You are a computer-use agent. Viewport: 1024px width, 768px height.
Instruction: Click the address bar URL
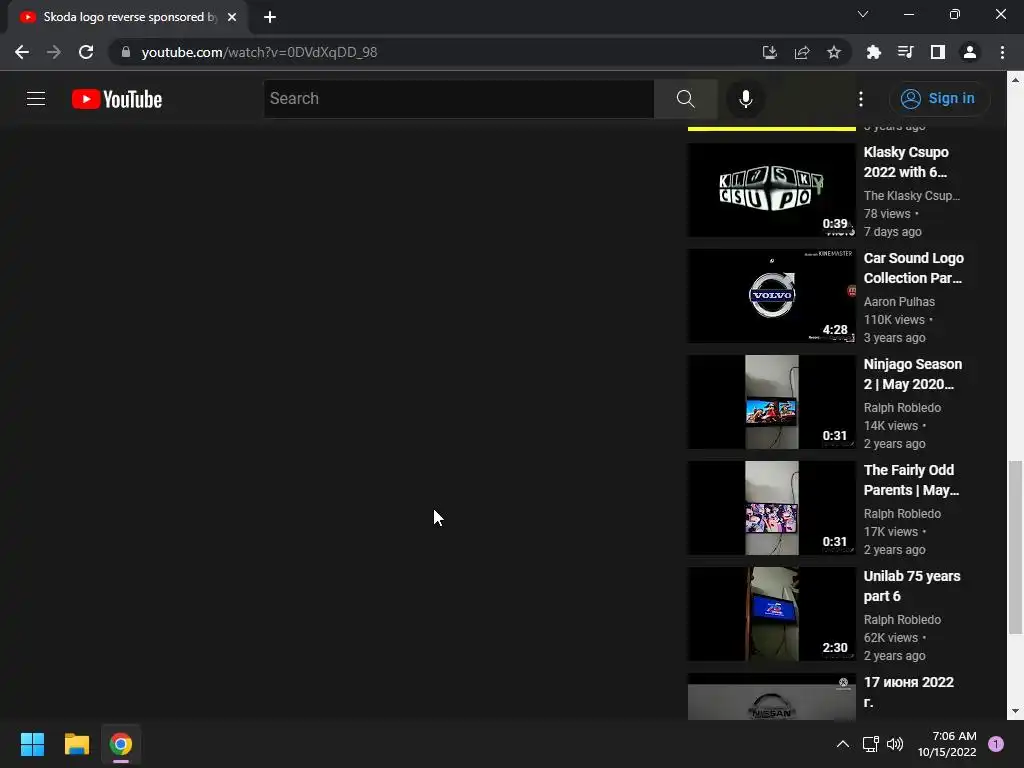click(x=259, y=52)
